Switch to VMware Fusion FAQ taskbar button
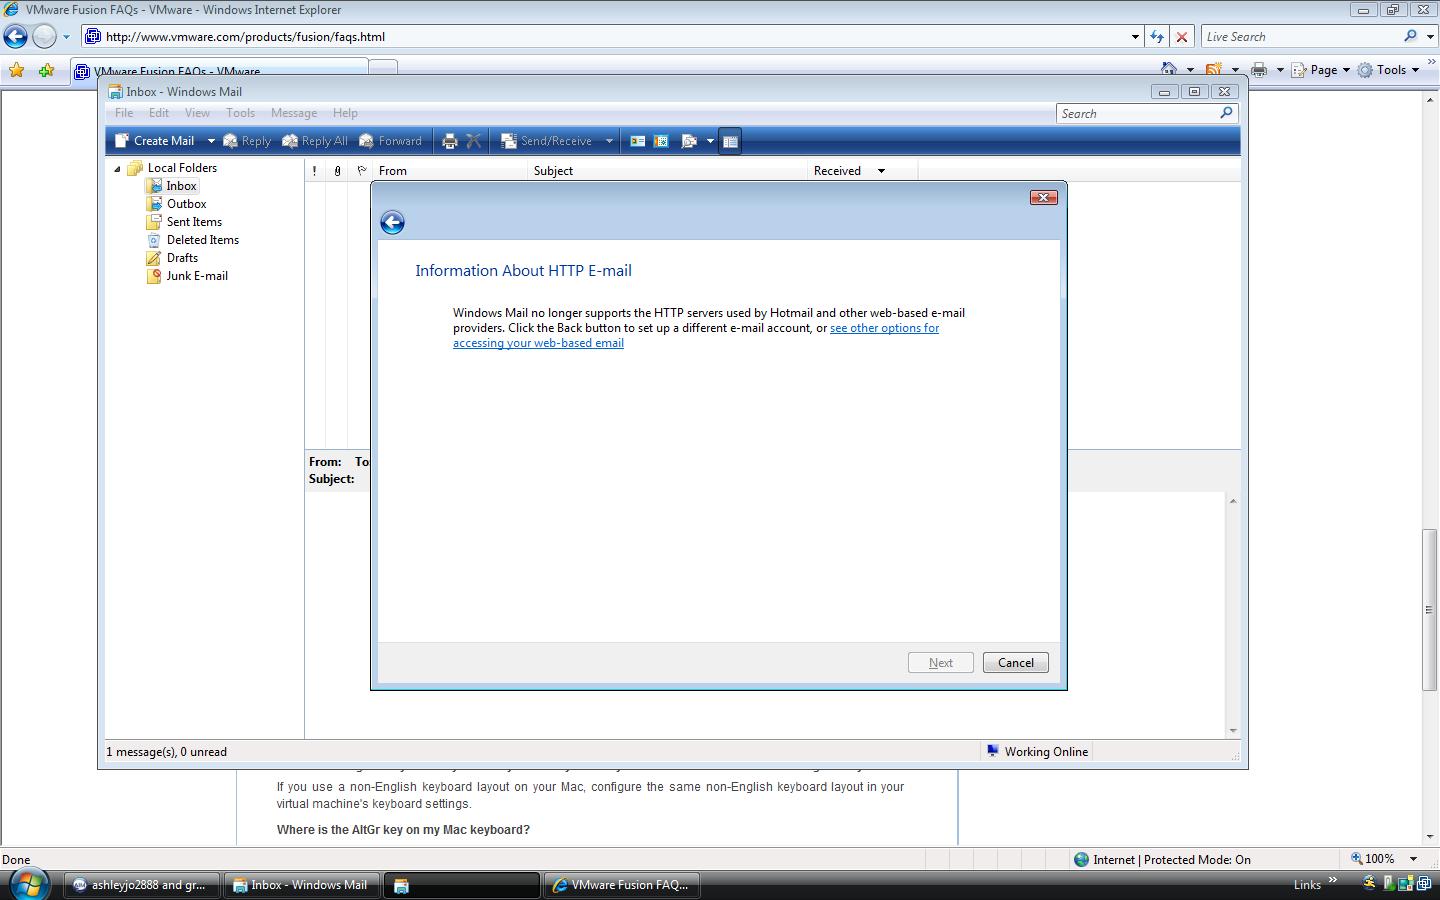The width and height of the screenshot is (1440, 900). [x=621, y=885]
